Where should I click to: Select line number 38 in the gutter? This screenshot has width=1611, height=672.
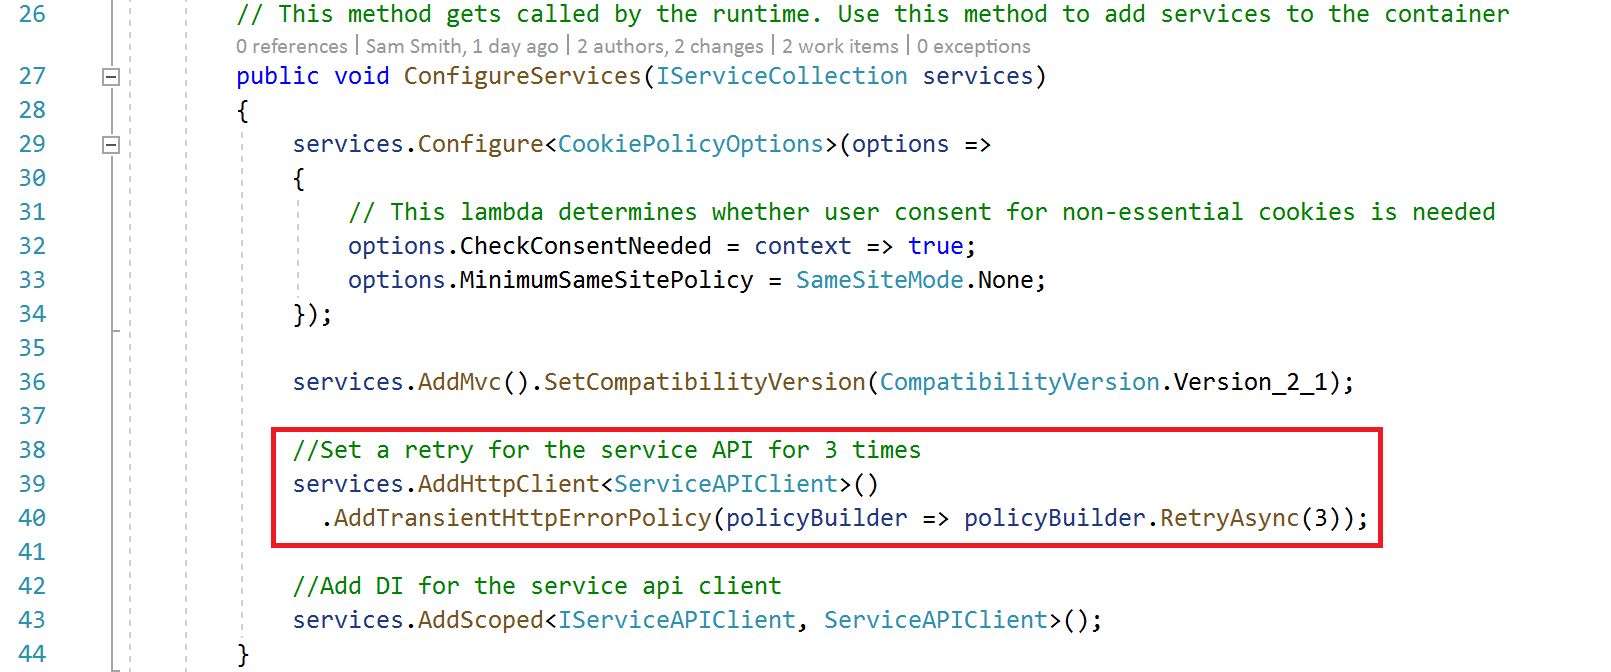pyautogui.click(x=32, y=450)
